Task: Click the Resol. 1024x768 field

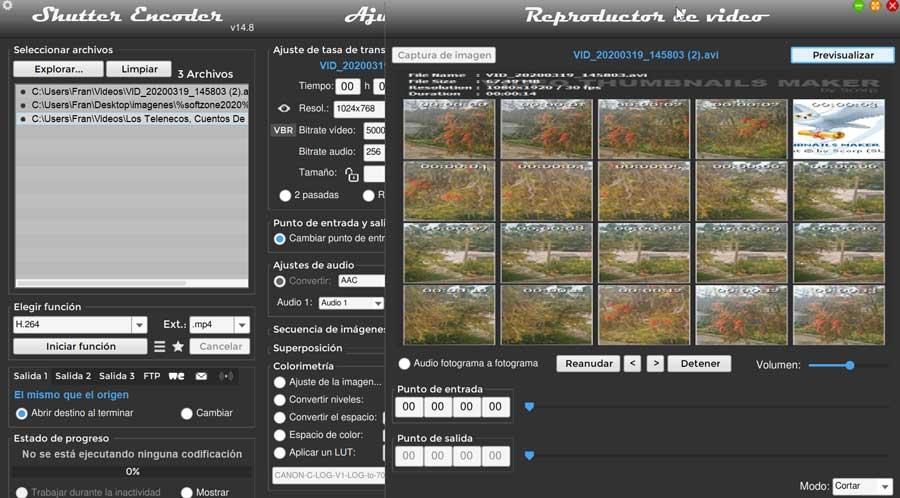Action: click(360, 108)
